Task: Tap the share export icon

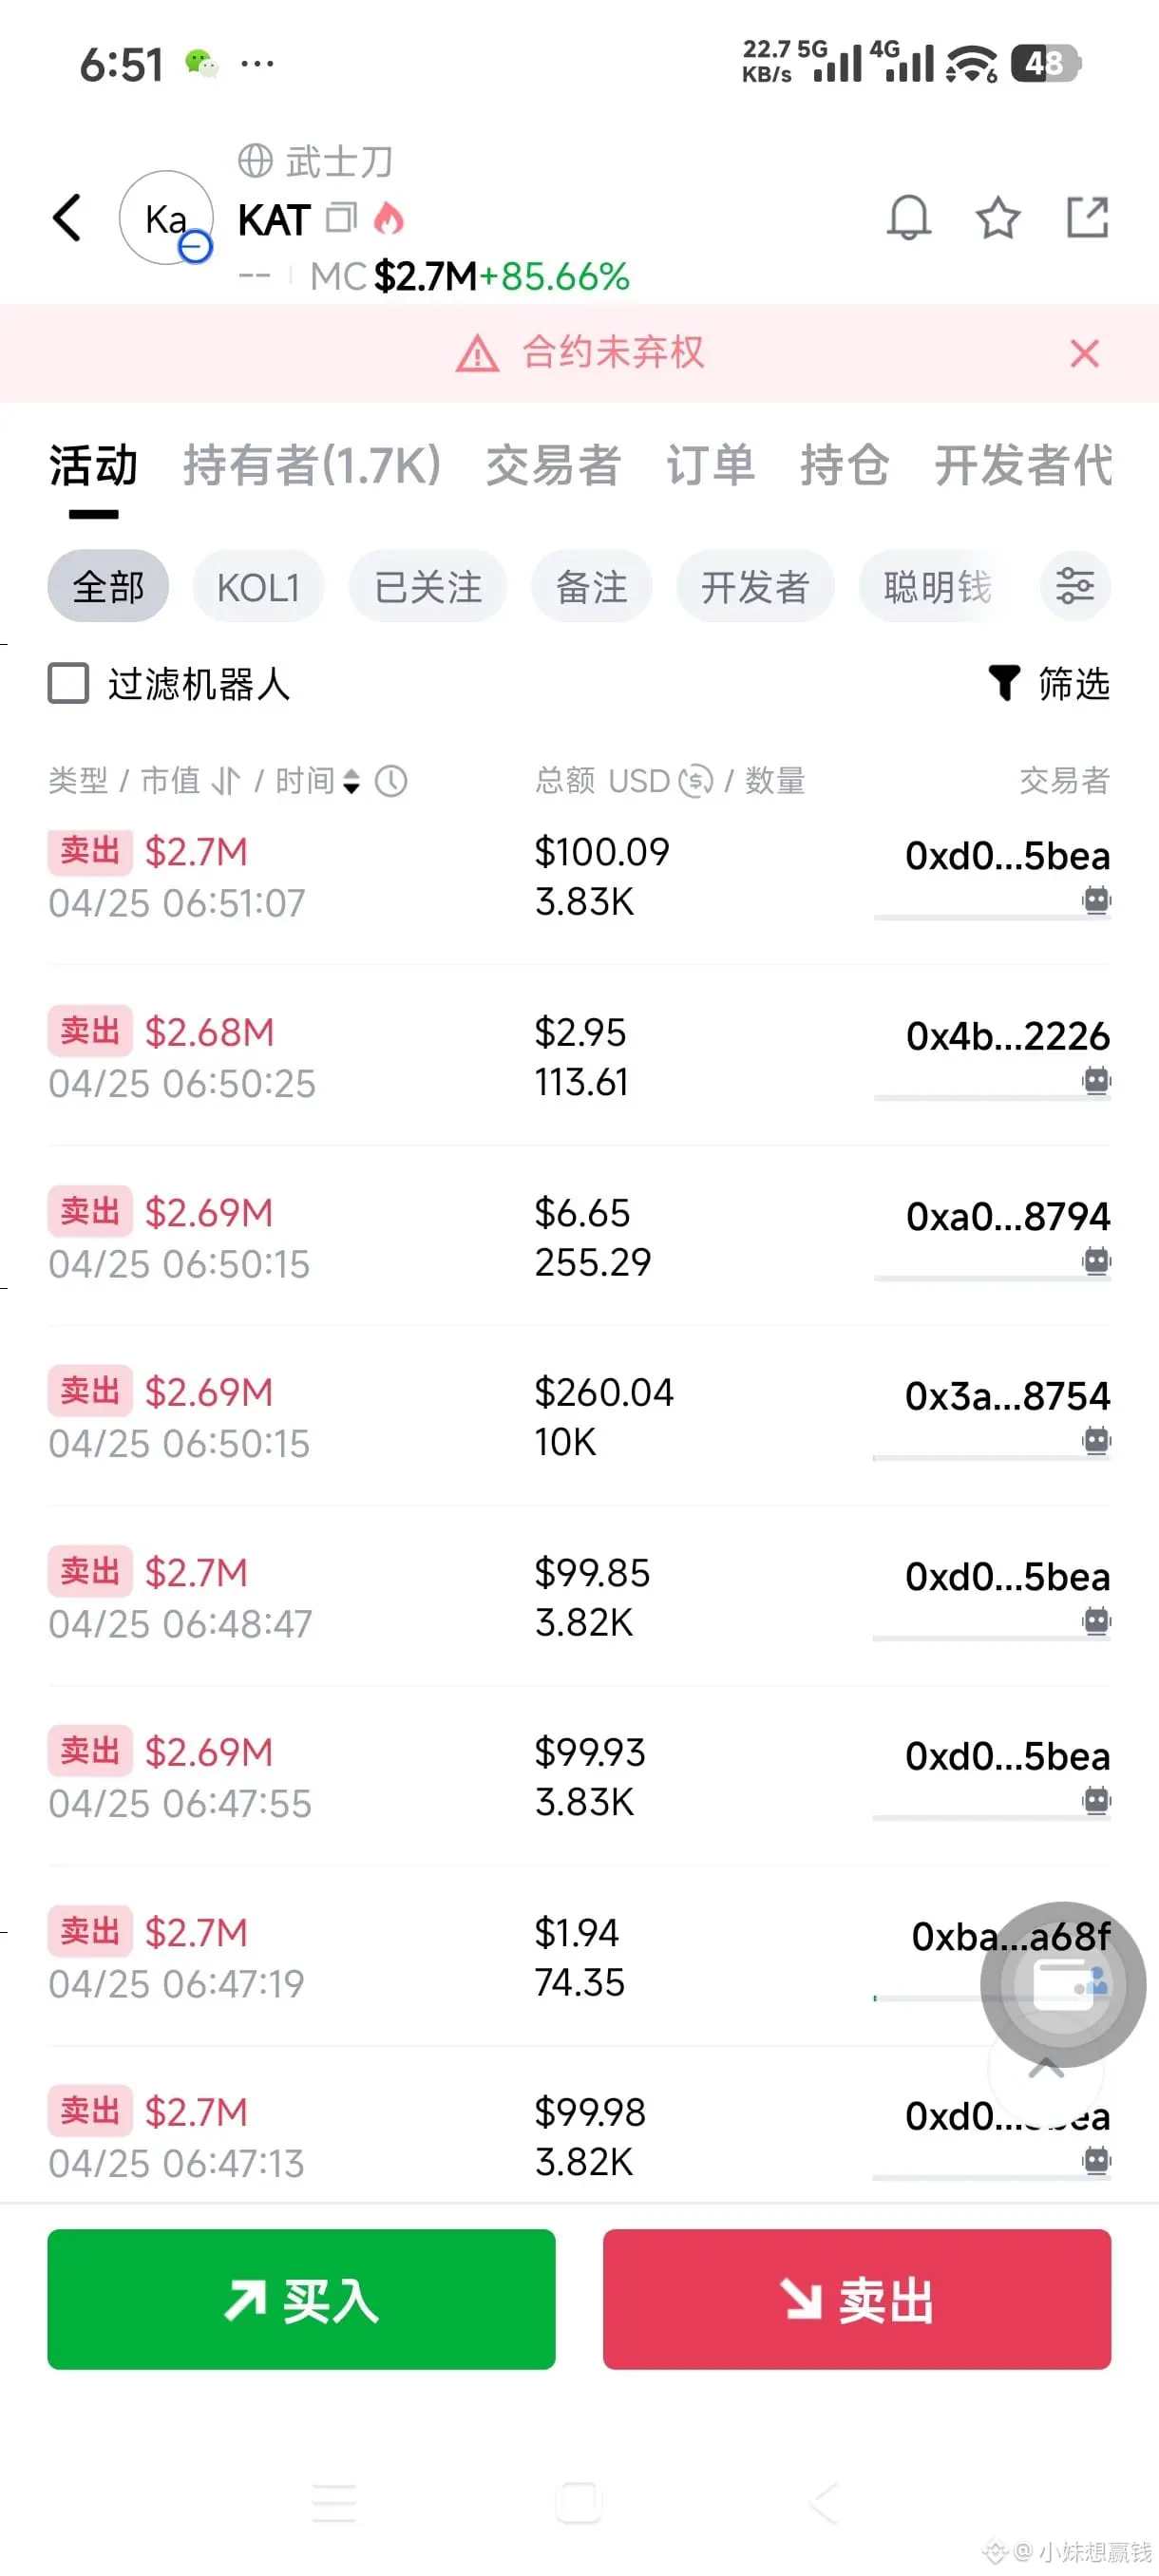Action: (x=1087, y=217)
